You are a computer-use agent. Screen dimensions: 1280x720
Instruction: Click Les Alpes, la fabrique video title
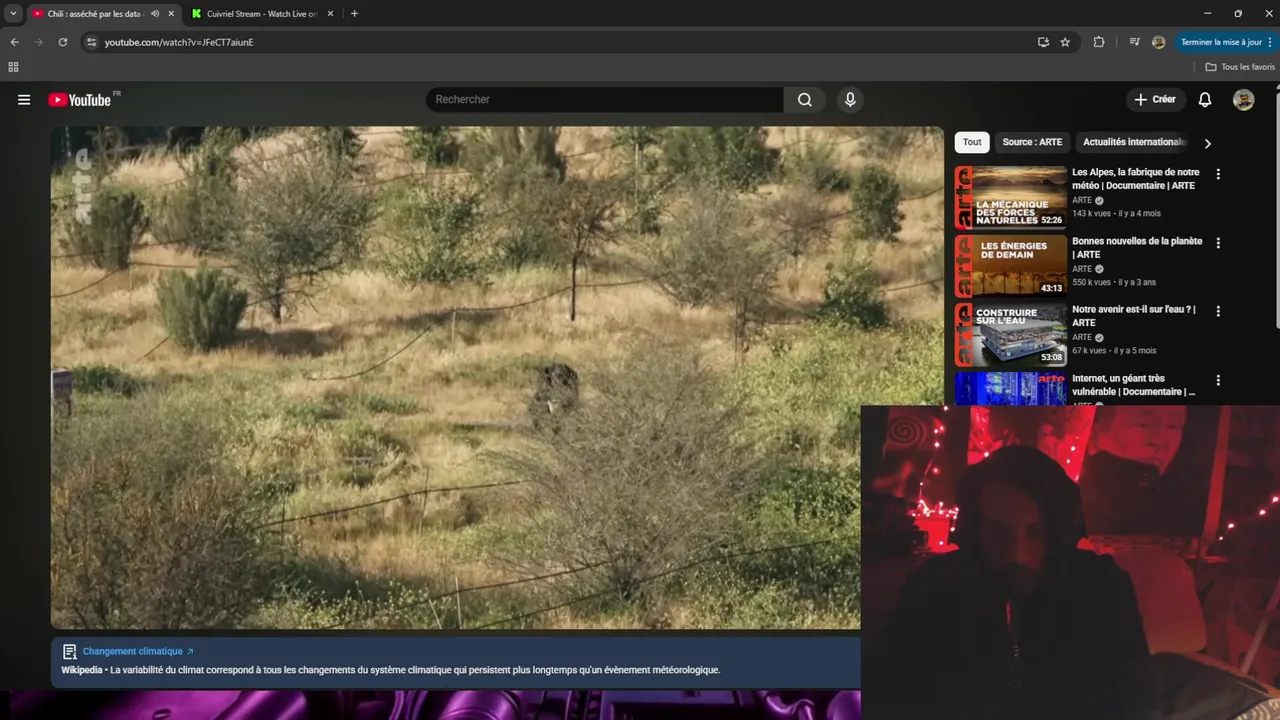tap(1136, 179)
